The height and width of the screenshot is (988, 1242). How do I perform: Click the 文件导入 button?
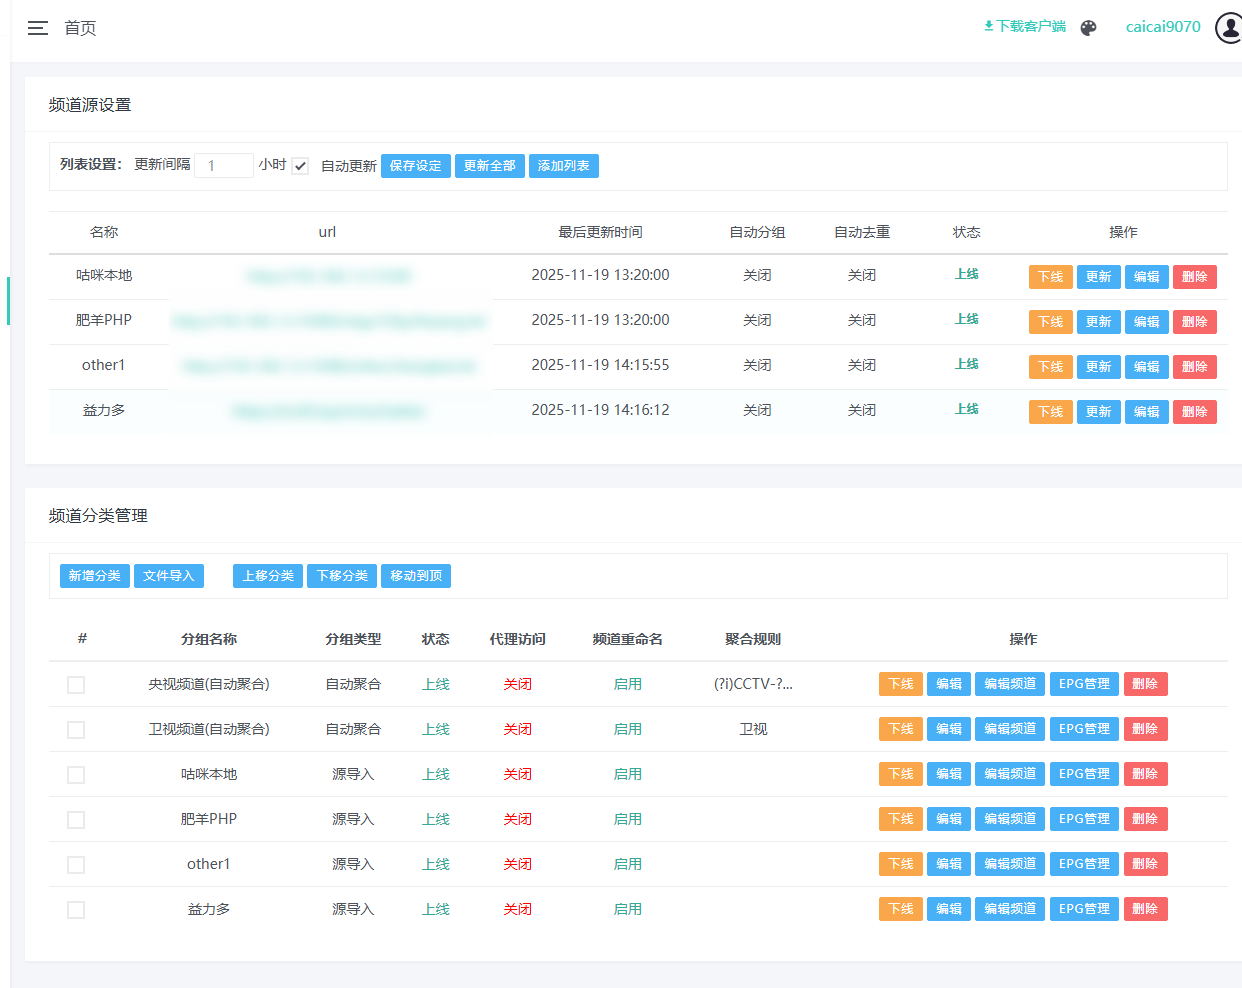169,576
